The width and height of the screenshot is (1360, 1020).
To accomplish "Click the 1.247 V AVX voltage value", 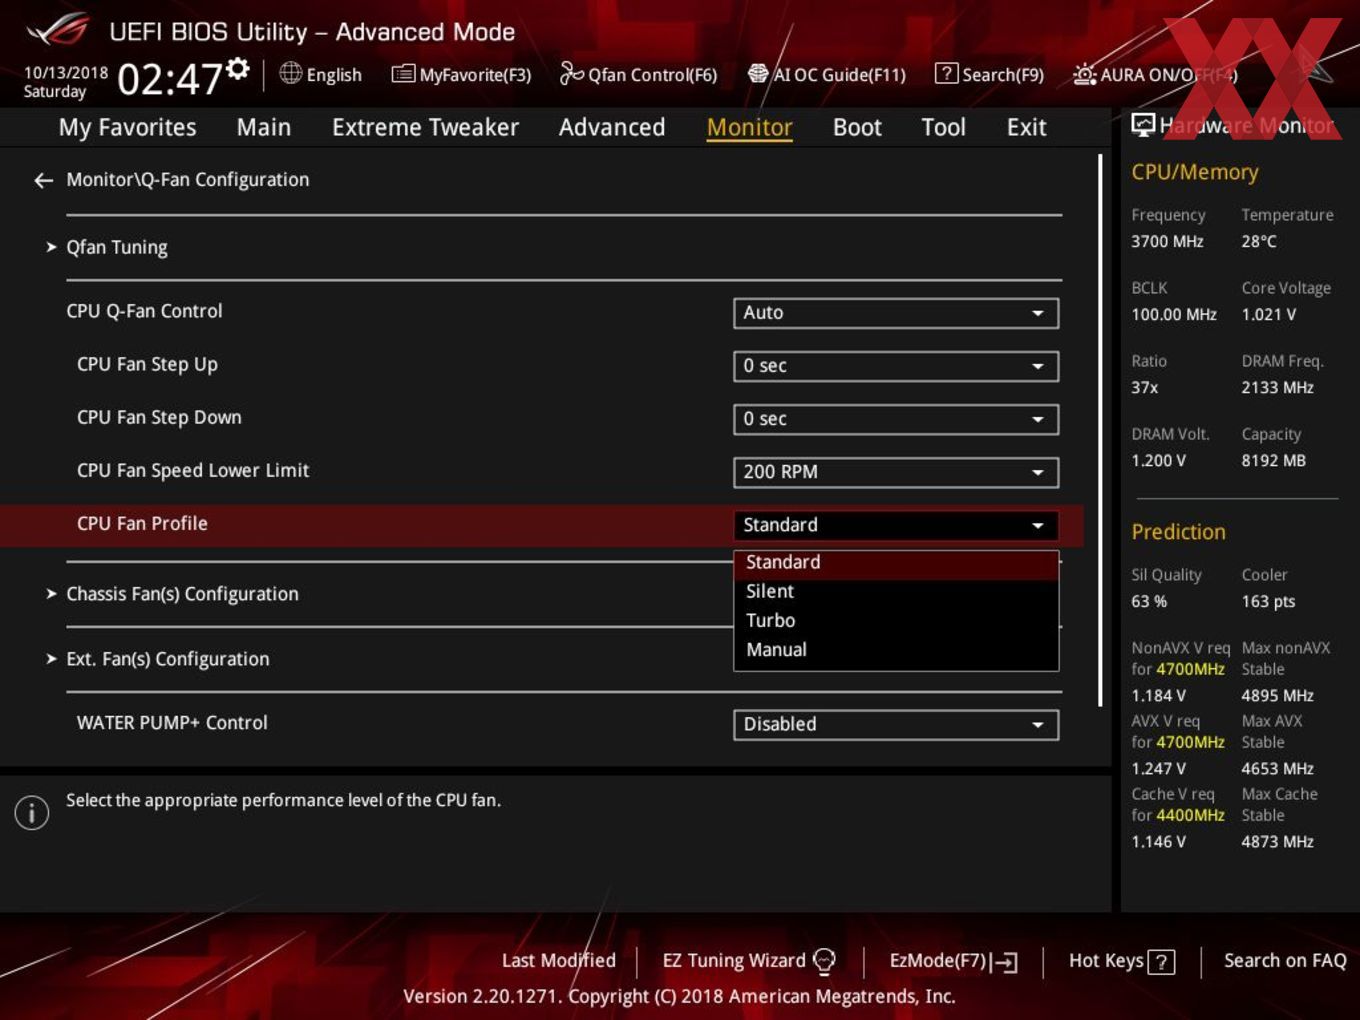I will click(x=1158, y=769).
